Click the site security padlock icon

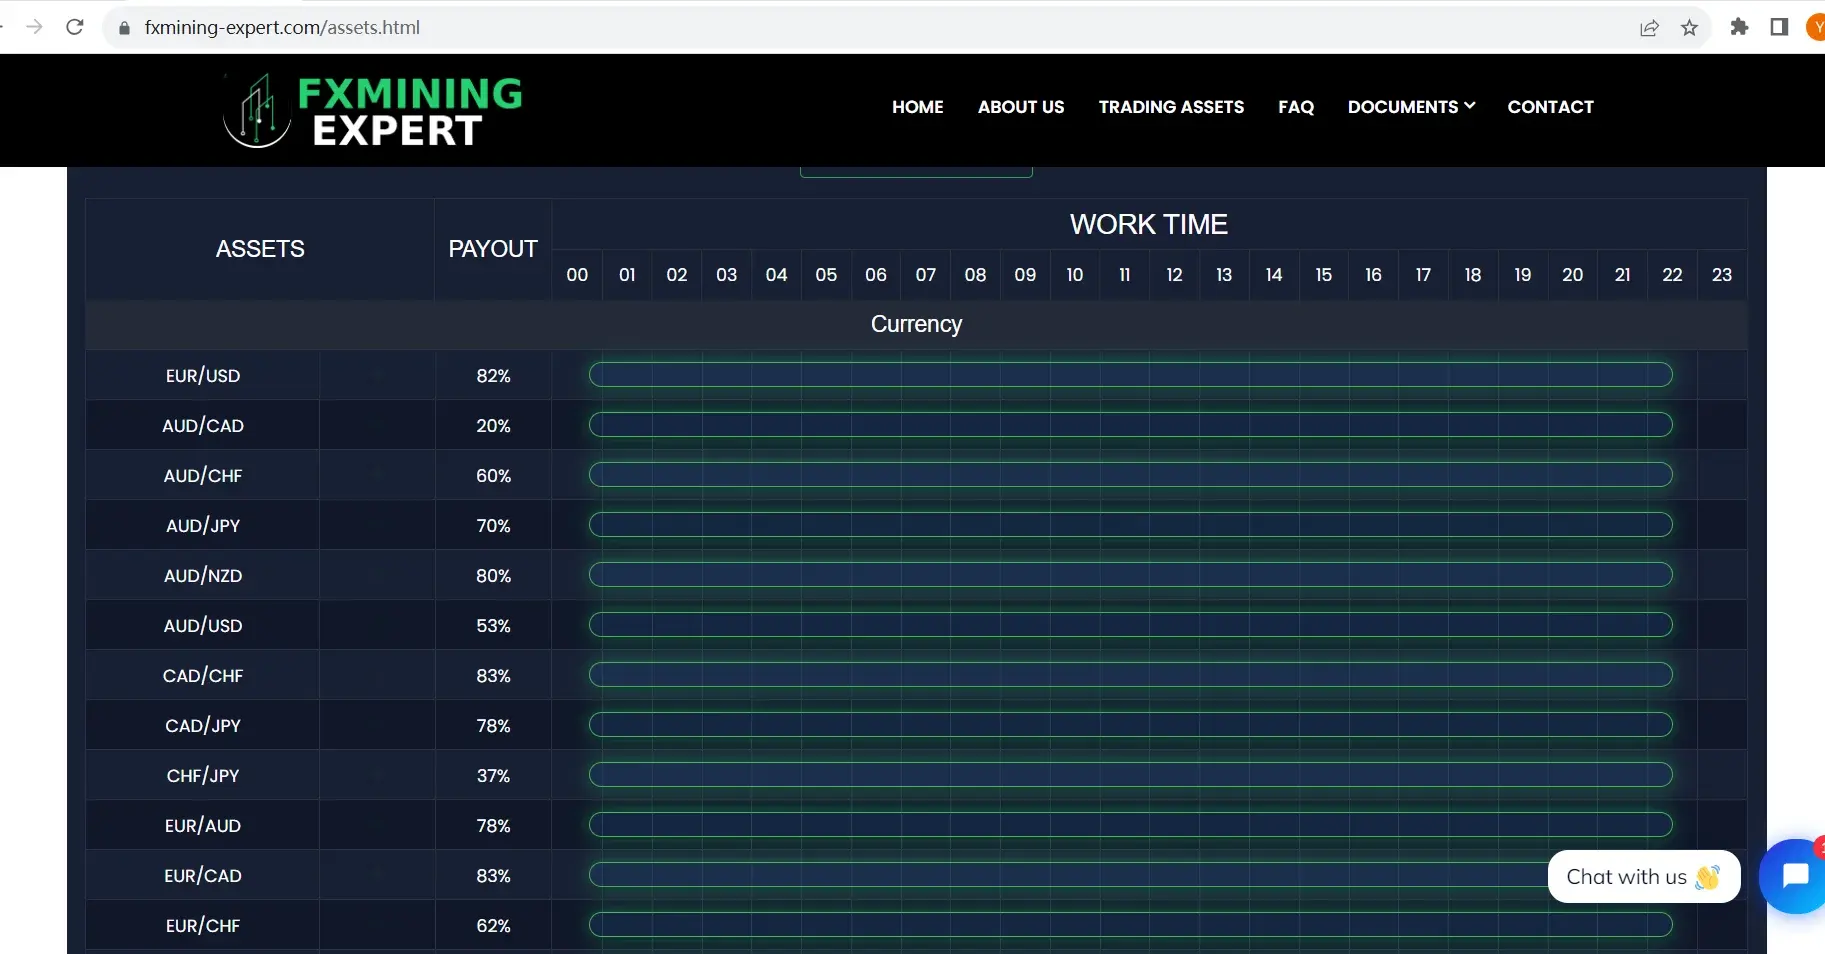click(124, 27)
